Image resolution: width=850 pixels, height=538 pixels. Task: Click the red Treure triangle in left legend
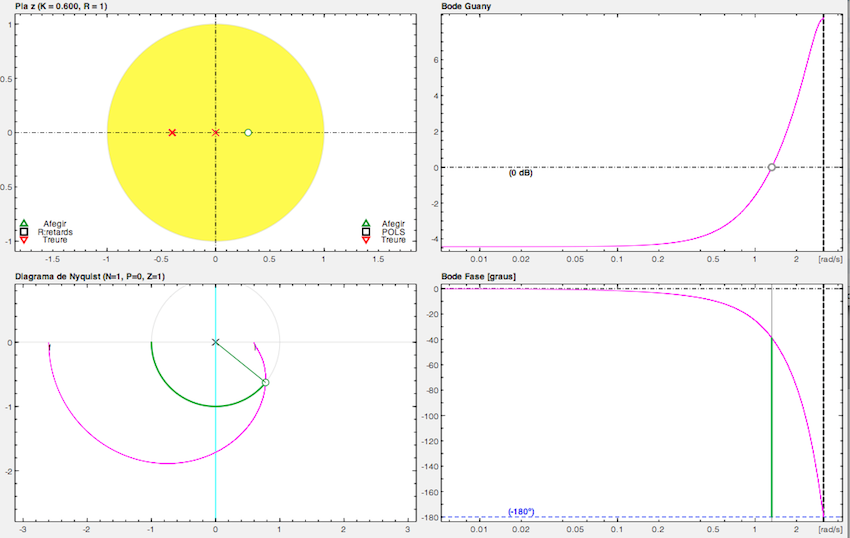(x=24, y=240)
